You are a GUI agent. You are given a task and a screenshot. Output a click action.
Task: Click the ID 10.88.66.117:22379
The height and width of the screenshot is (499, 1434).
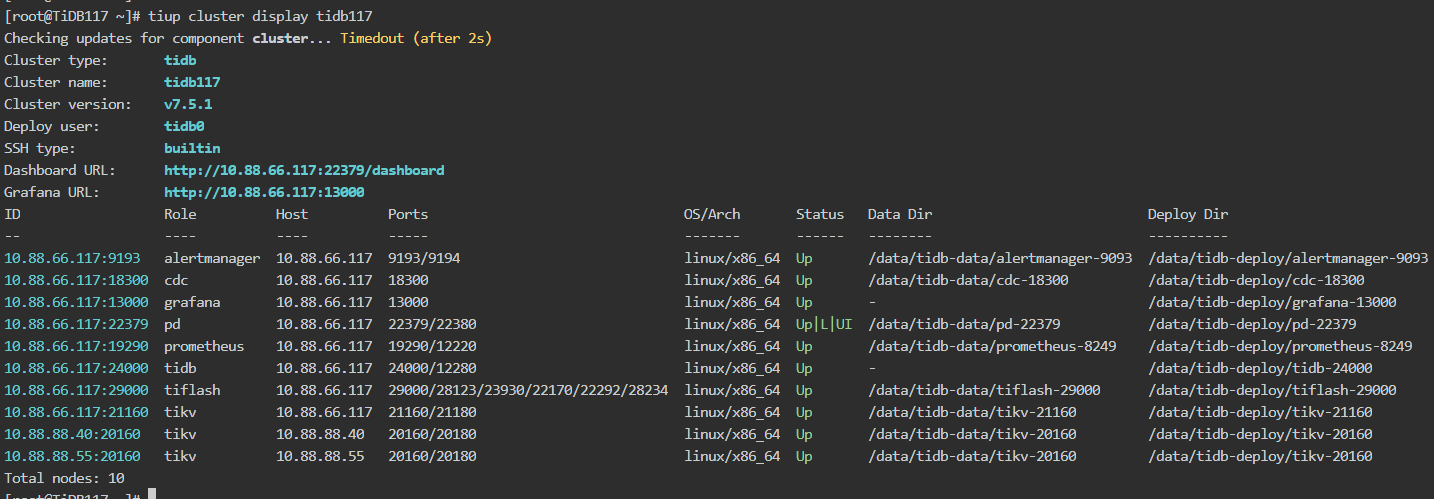click(x=76, y=324)
